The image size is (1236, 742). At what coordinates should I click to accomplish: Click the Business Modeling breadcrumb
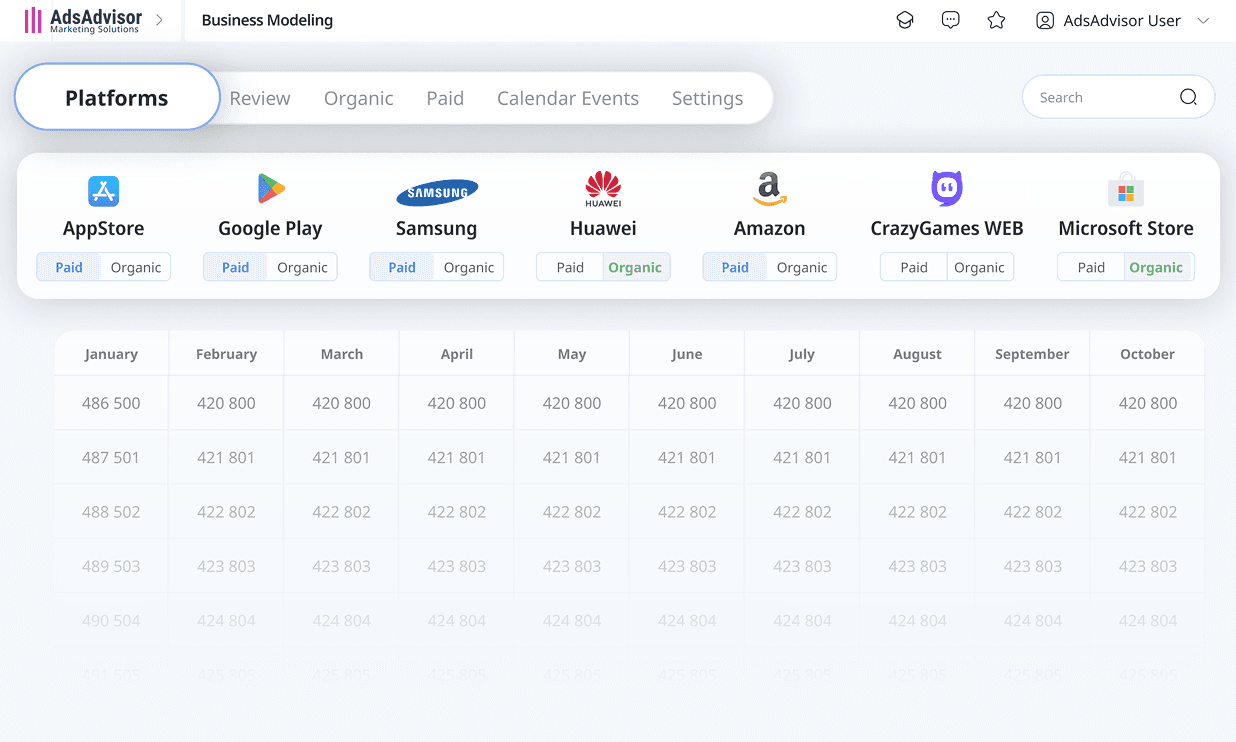point(267,20)
